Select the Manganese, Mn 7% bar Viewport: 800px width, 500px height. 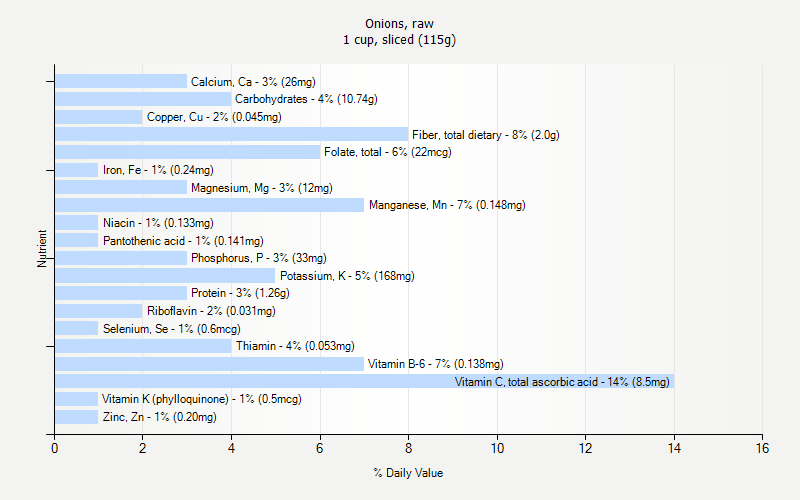209,205
